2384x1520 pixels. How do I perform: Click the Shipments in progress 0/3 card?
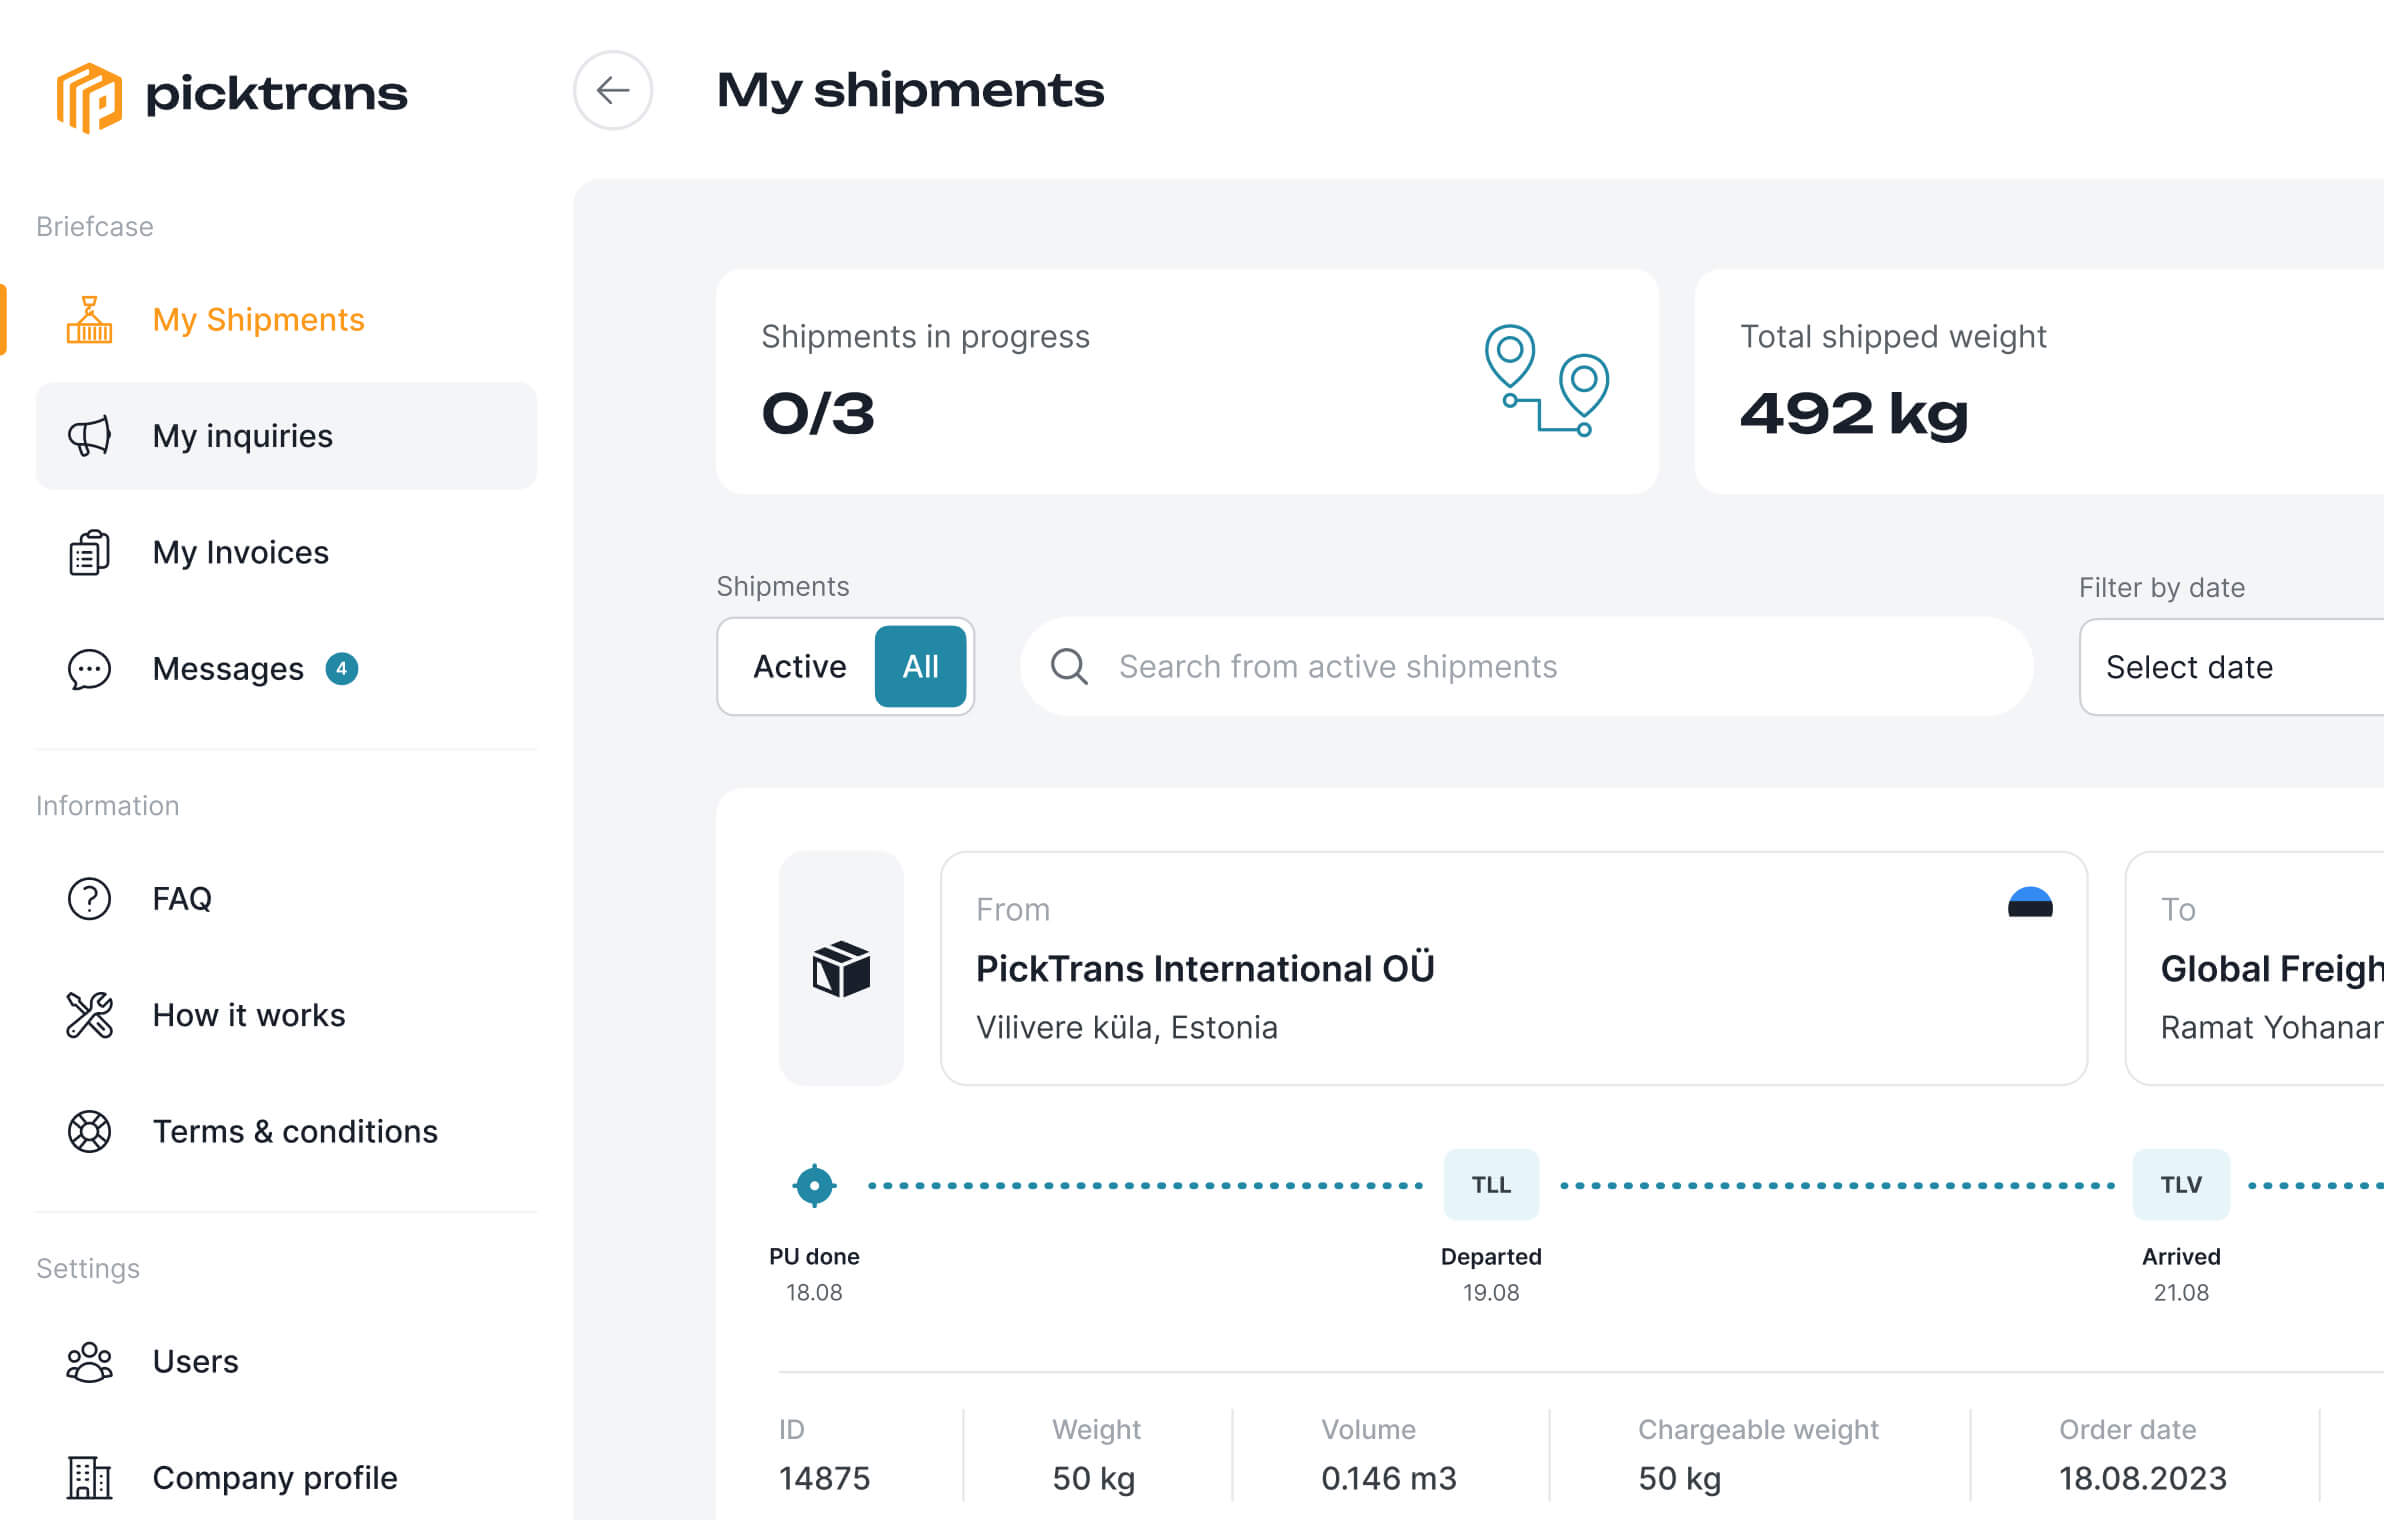pyautogui.click(x=1185, y=381)
